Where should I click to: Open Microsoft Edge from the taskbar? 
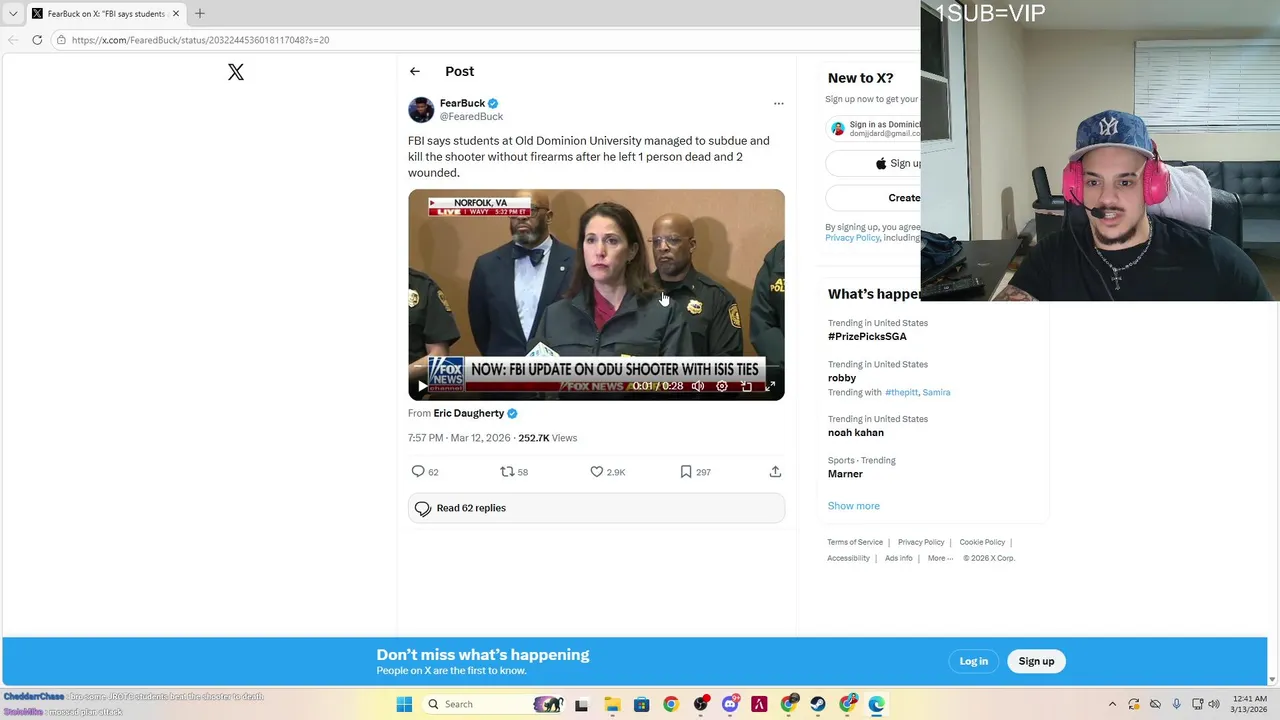877,704
